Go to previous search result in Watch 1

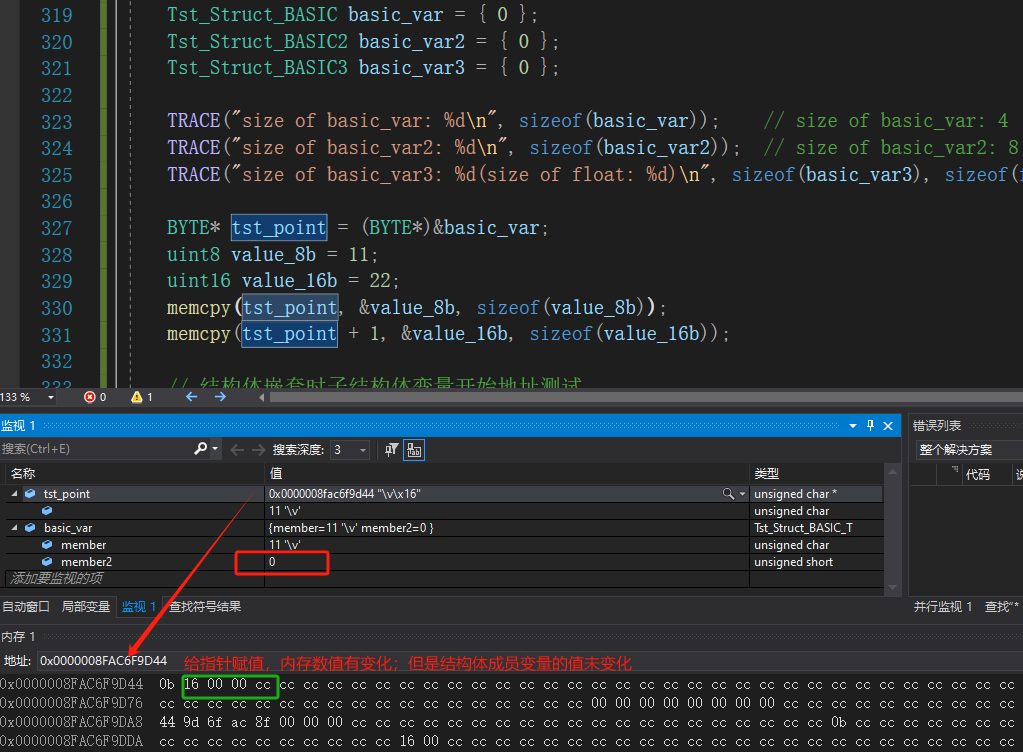click(x=237, y=449)
